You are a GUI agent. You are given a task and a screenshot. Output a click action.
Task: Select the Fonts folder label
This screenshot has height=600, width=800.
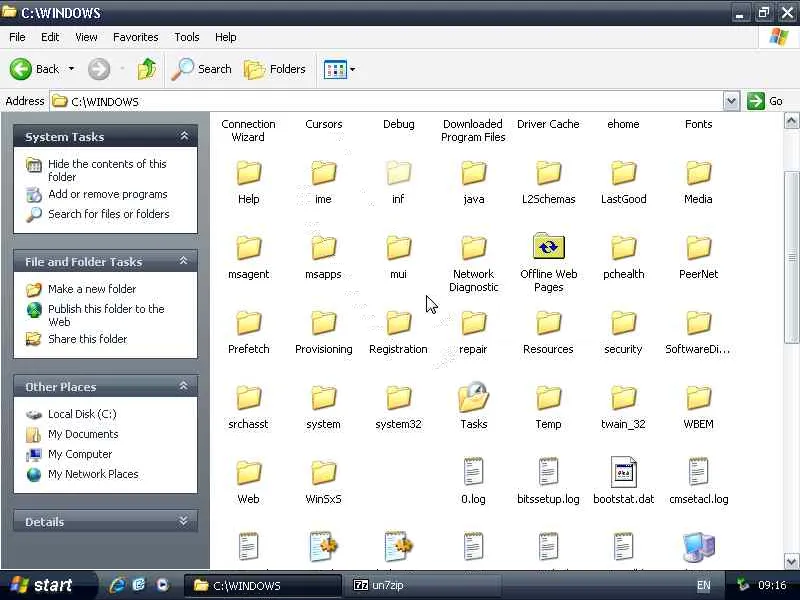tap(698, 124)
